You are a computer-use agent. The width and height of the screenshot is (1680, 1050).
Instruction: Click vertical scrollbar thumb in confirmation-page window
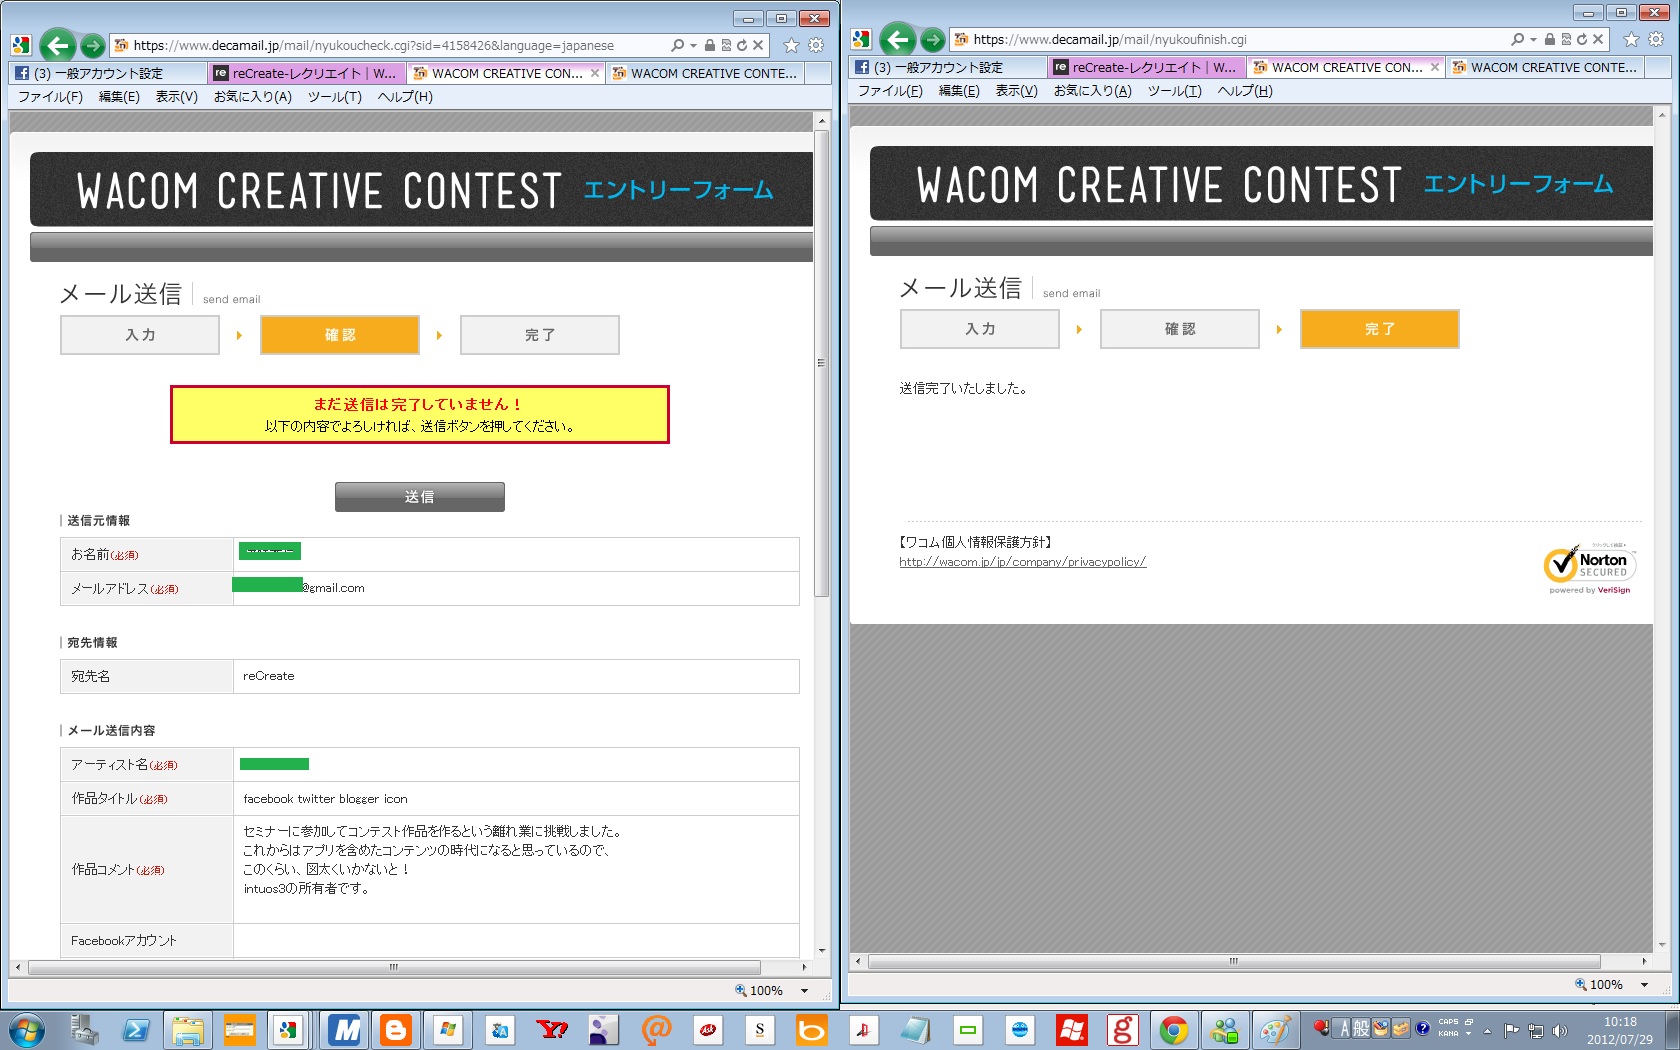tap(822, 363)
